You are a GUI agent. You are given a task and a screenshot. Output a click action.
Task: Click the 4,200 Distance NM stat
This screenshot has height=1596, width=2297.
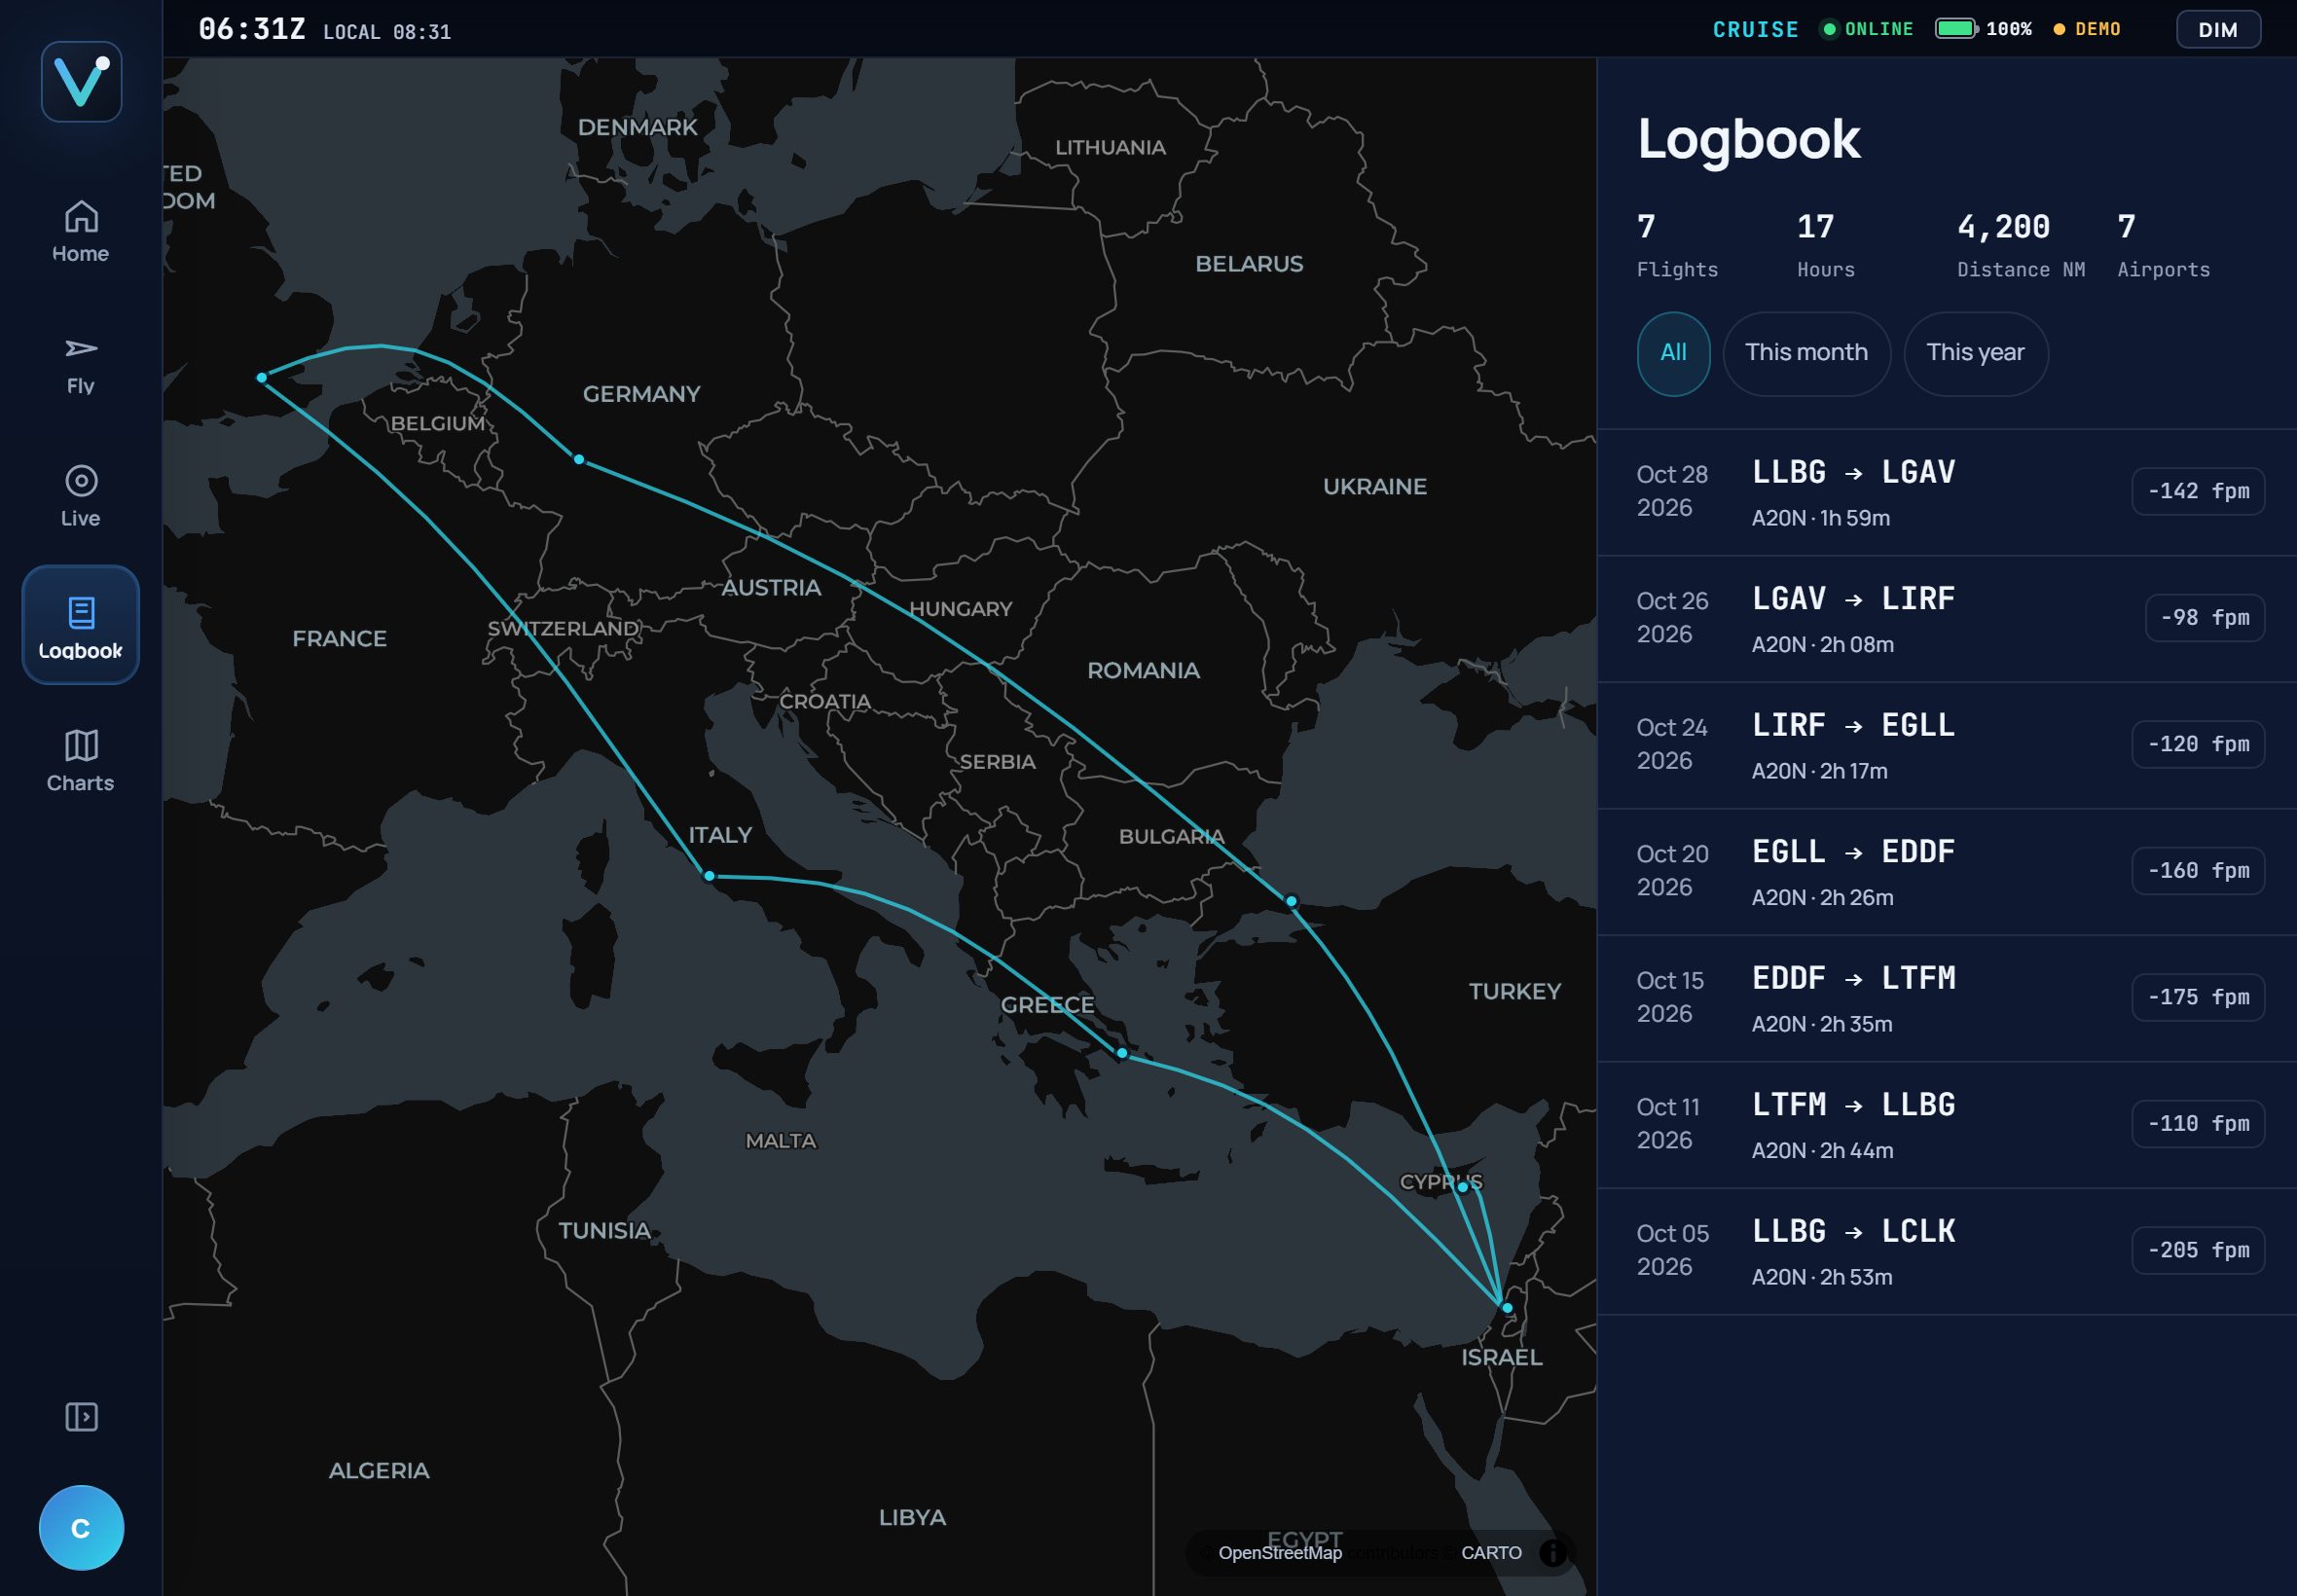point(2020,245)
